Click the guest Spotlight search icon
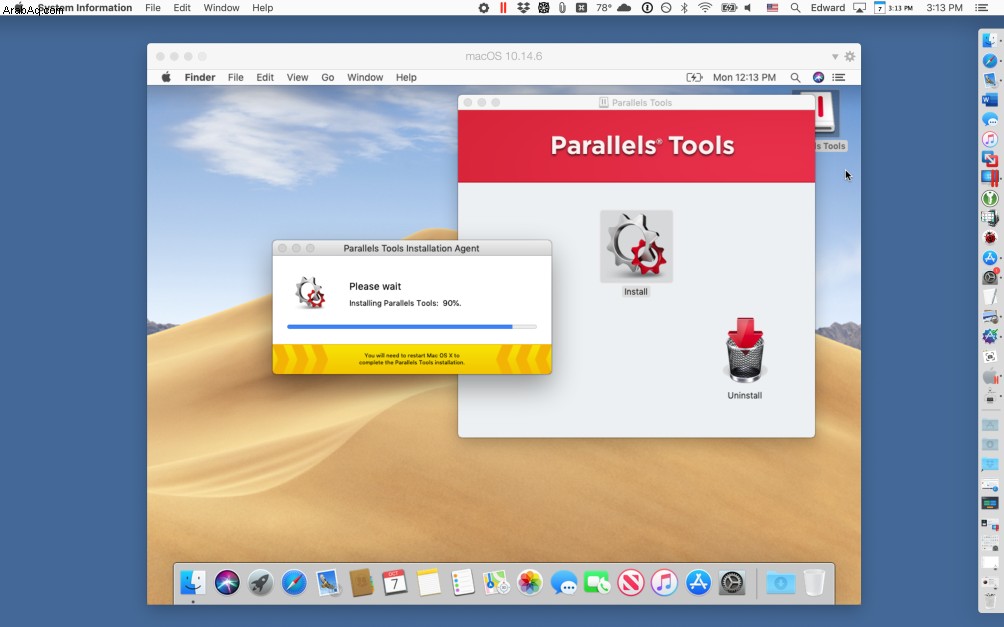Image resolution: width=1004 pixels, height=627 pixels. (795, 77)
